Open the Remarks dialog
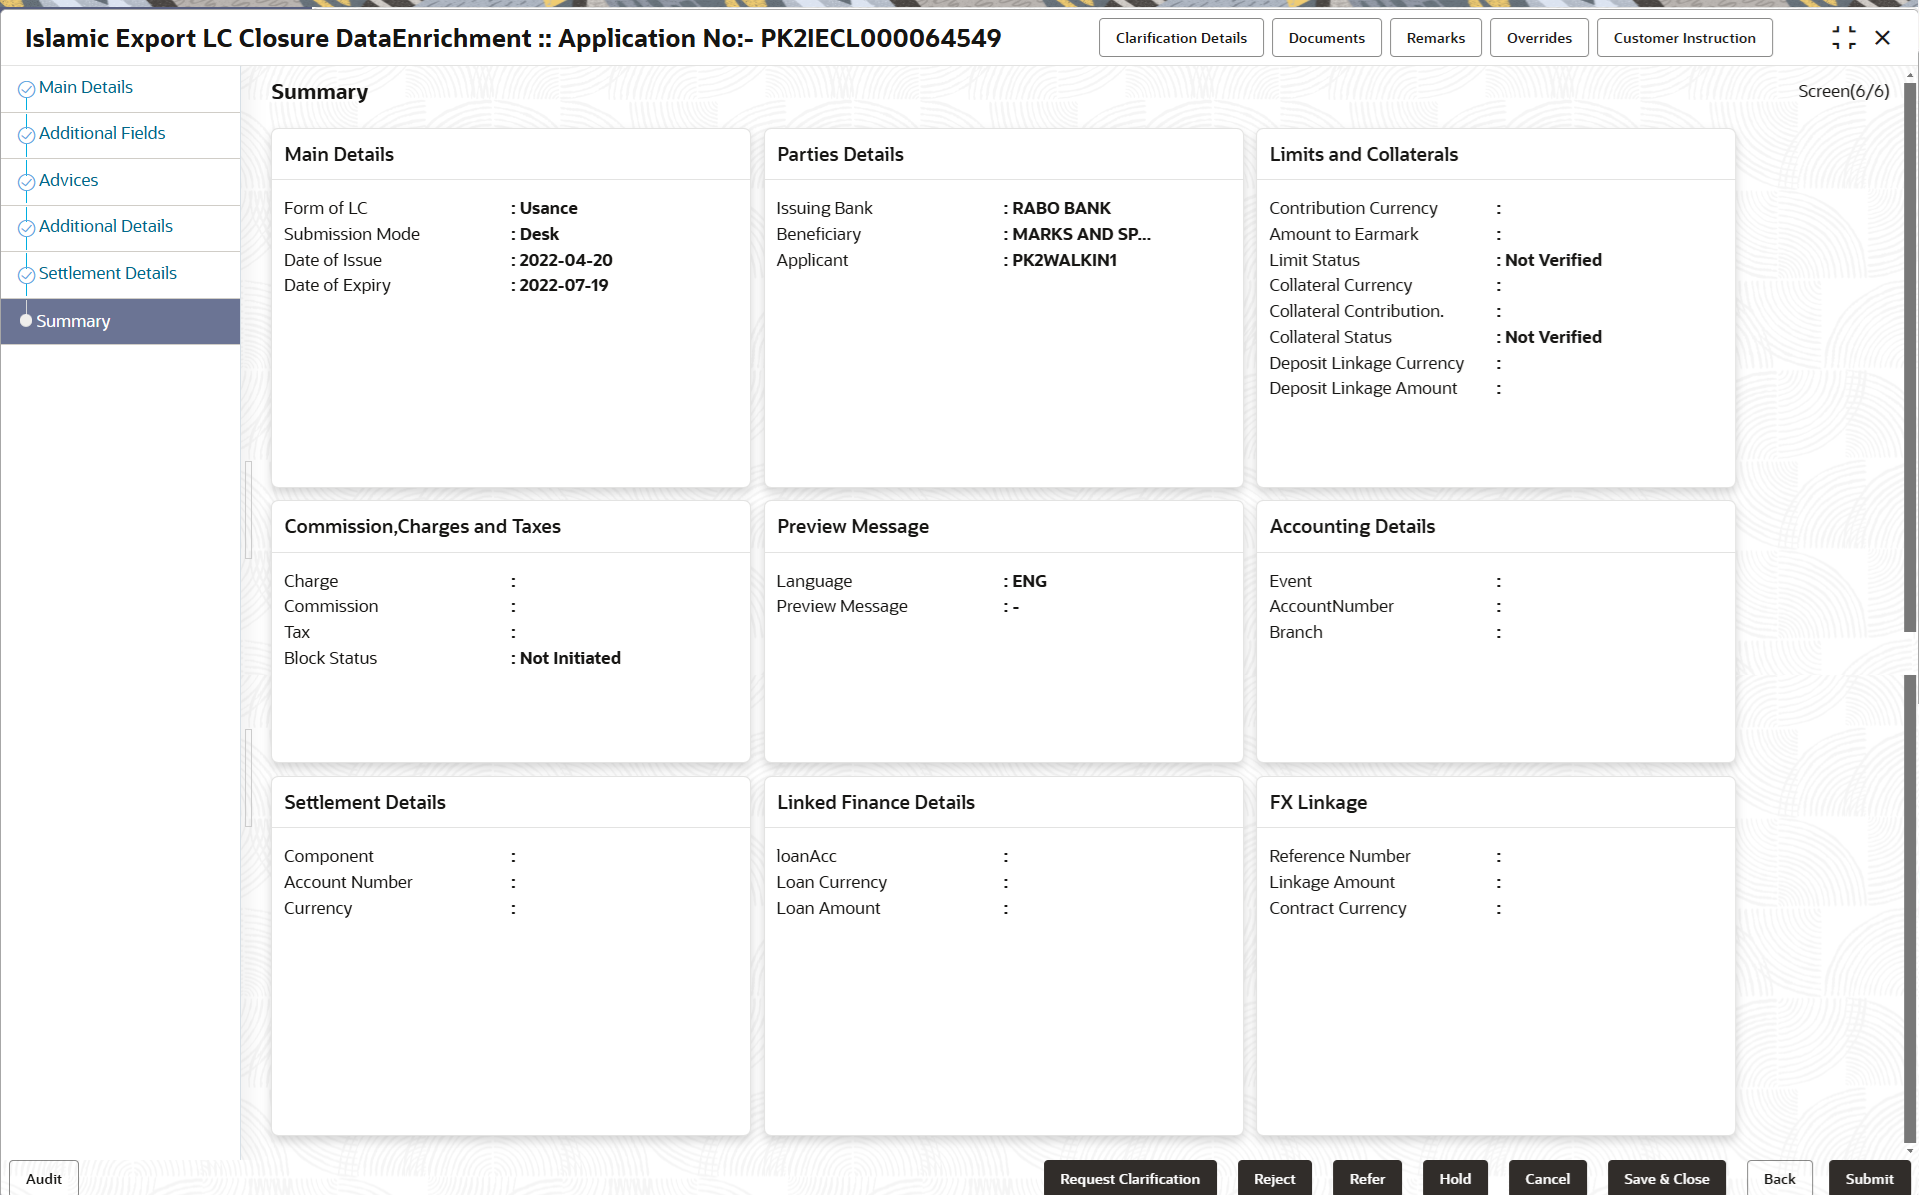Screen dimensions: 1920x1195 [1435, 38]
